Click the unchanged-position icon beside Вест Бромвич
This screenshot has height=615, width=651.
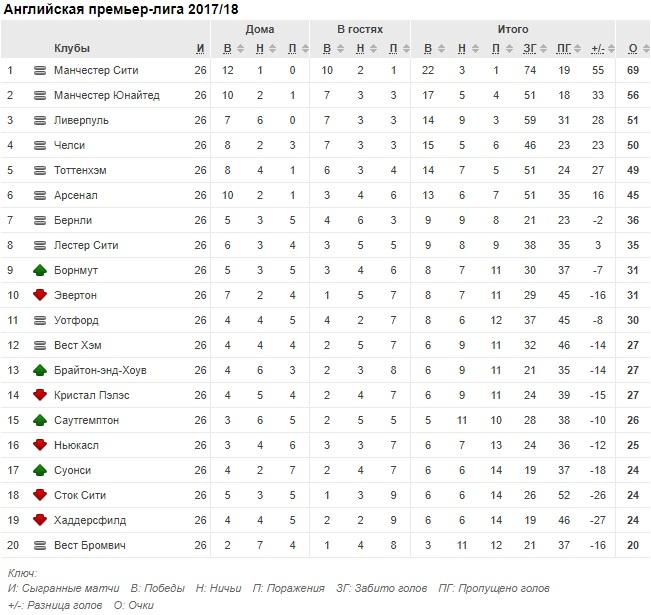point(40,545)
